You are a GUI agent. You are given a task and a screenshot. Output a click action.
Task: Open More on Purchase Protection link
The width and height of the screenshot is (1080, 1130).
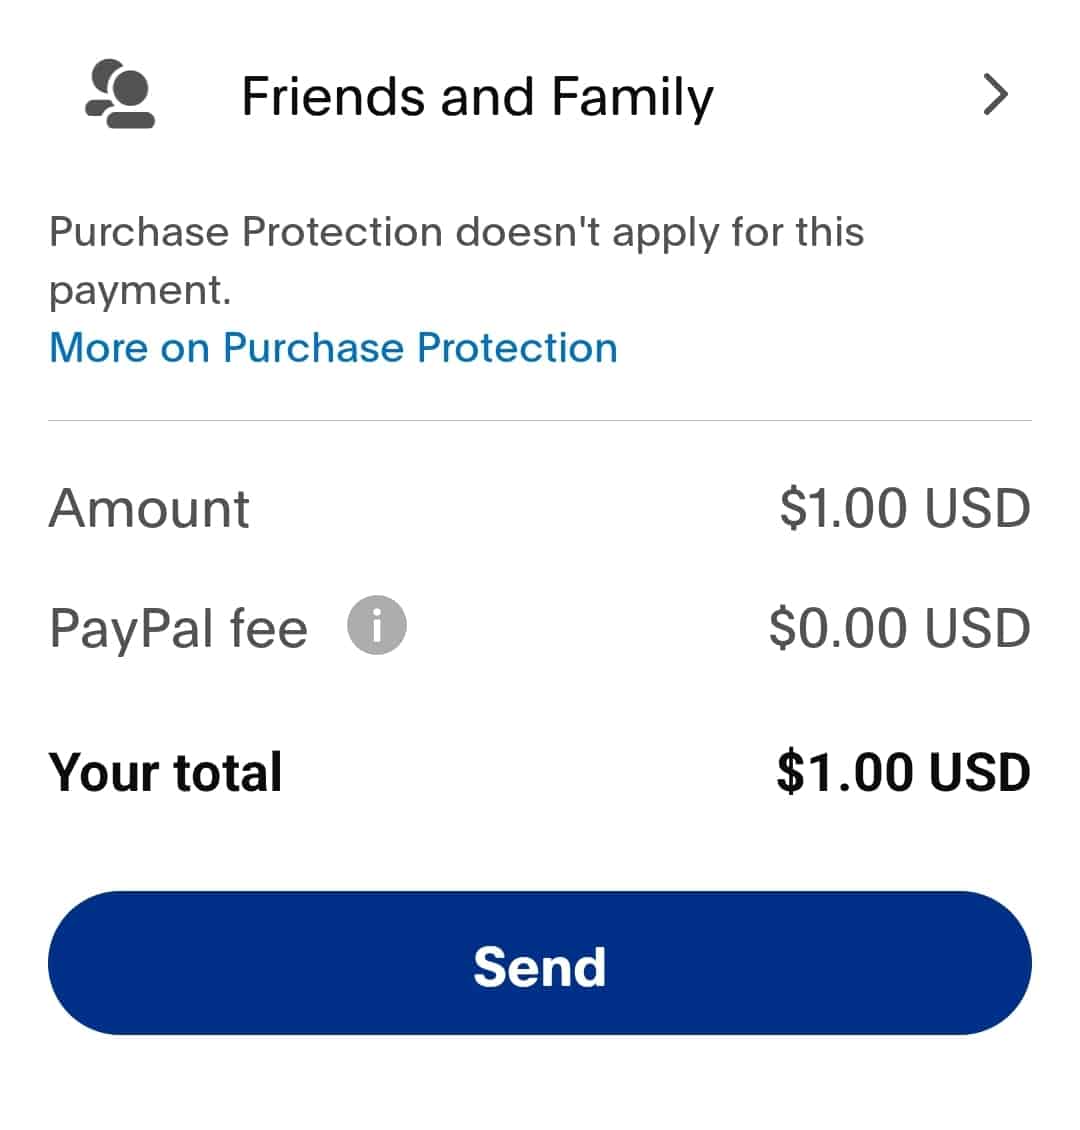(x=334, y=348)
